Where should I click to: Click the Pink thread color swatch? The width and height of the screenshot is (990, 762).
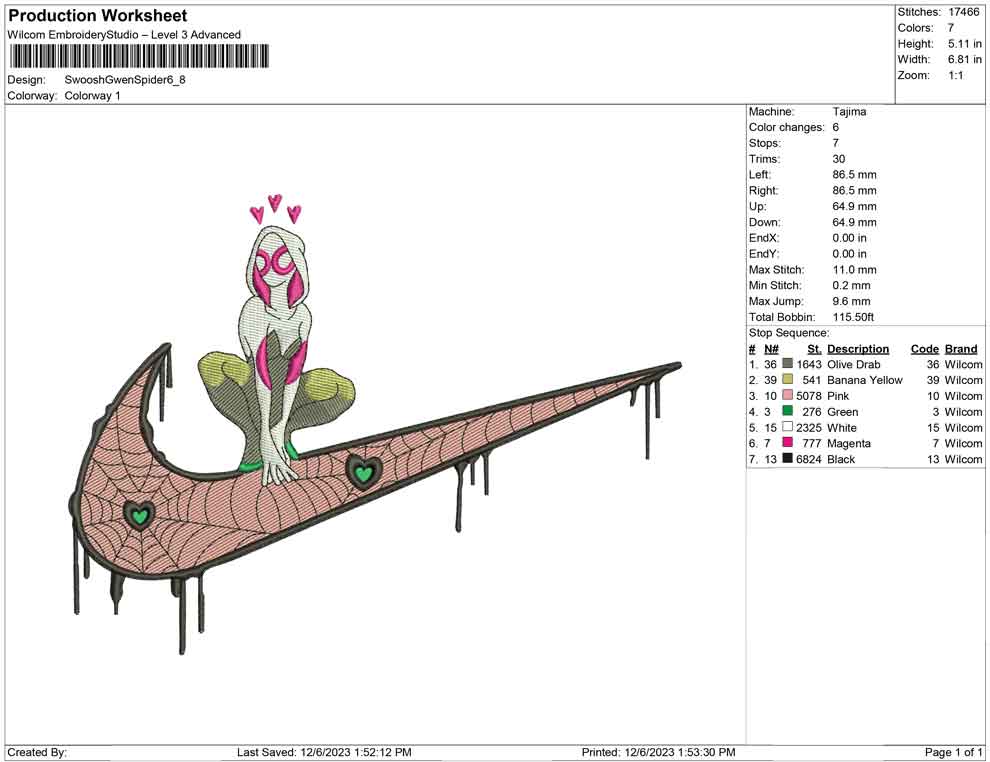(787, 395)
